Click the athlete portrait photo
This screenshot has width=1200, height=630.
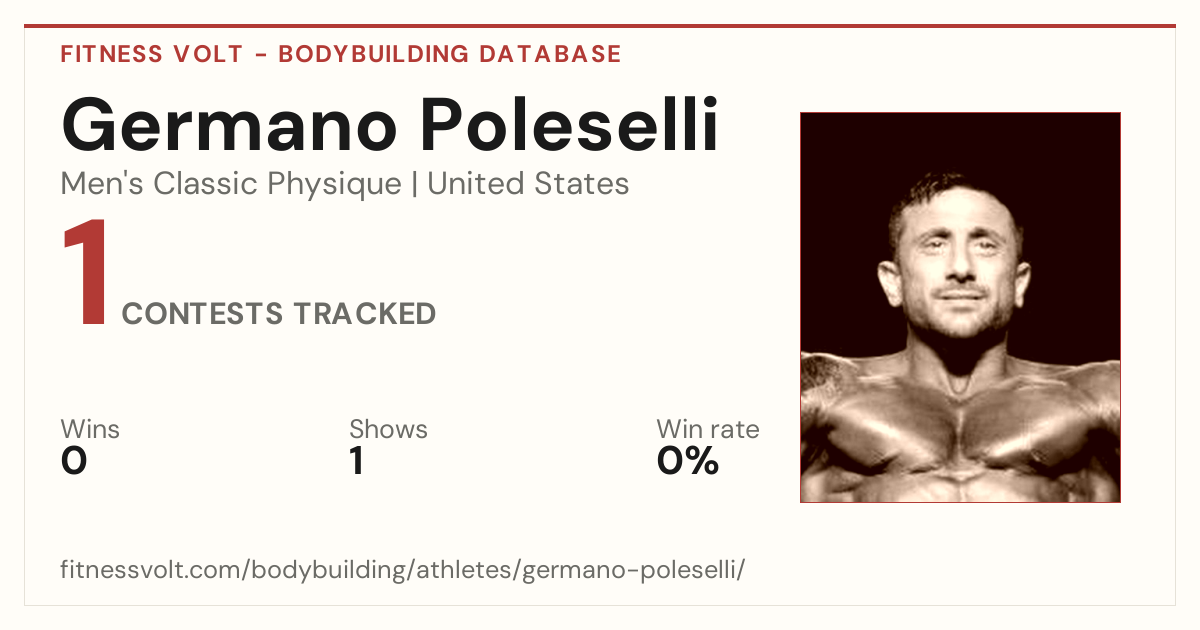tap(960, 307)
